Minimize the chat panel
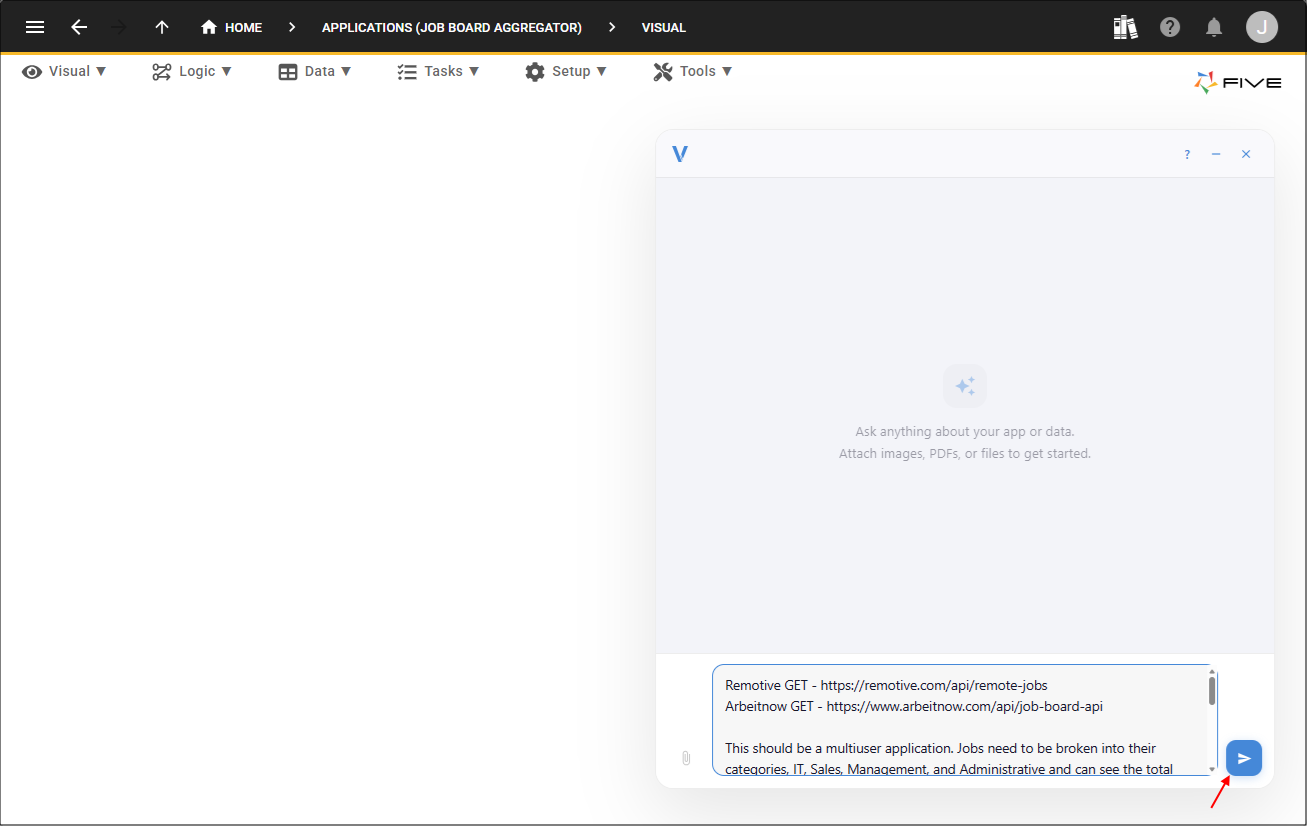This screenshot has height=826, width=1307. click(1216, 154)
